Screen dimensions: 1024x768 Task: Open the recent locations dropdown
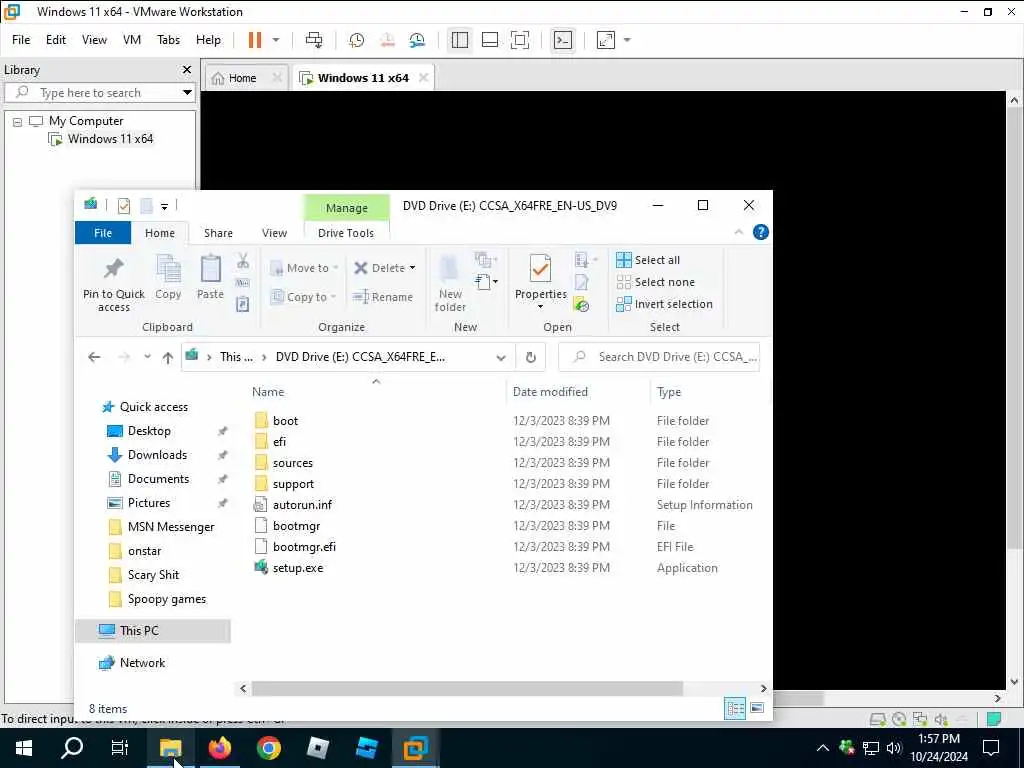pyautogui.click(x=148, y=357)
